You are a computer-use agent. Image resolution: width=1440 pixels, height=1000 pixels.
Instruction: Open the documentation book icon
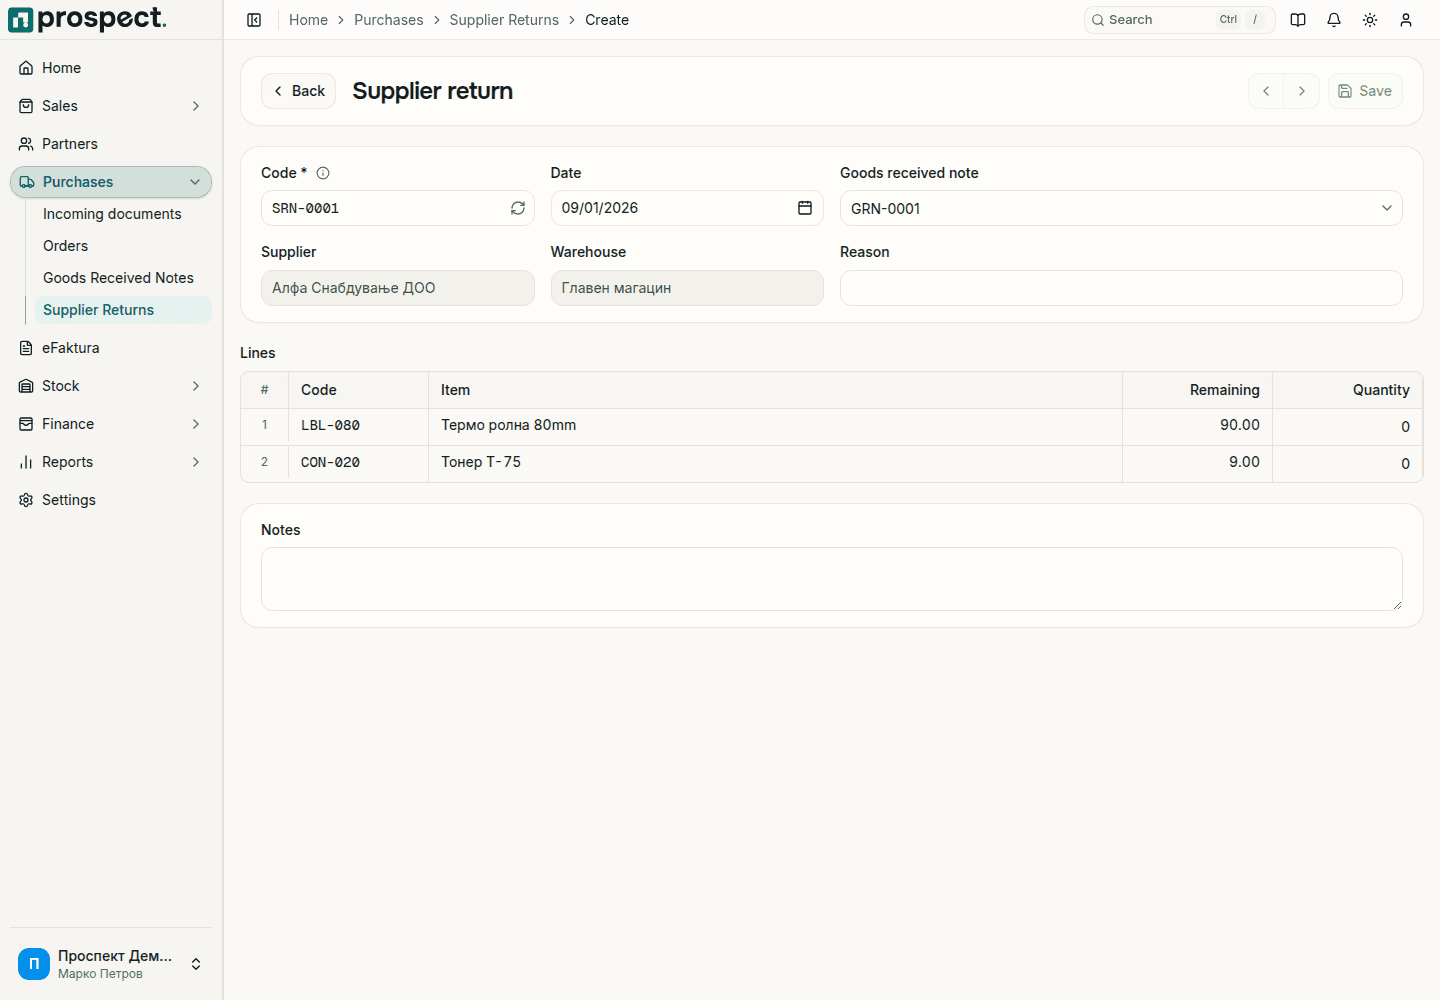tap(1298, 20)
